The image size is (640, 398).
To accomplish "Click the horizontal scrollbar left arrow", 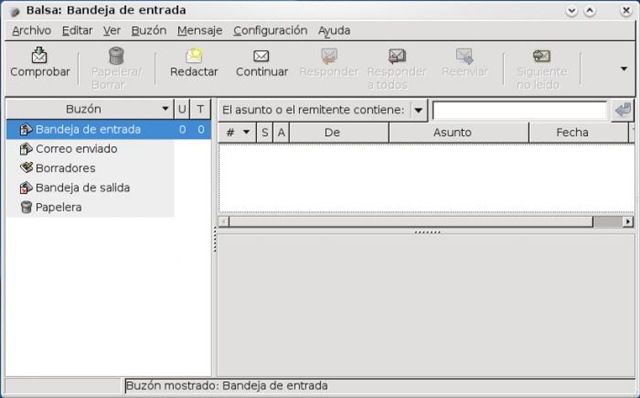I will 223,222.
